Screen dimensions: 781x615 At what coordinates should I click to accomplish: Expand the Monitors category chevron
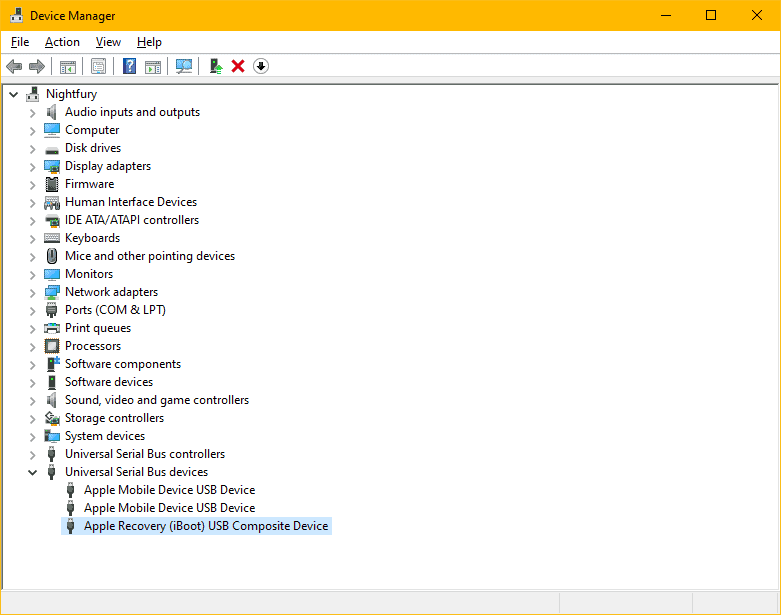[x=32, y=274]
